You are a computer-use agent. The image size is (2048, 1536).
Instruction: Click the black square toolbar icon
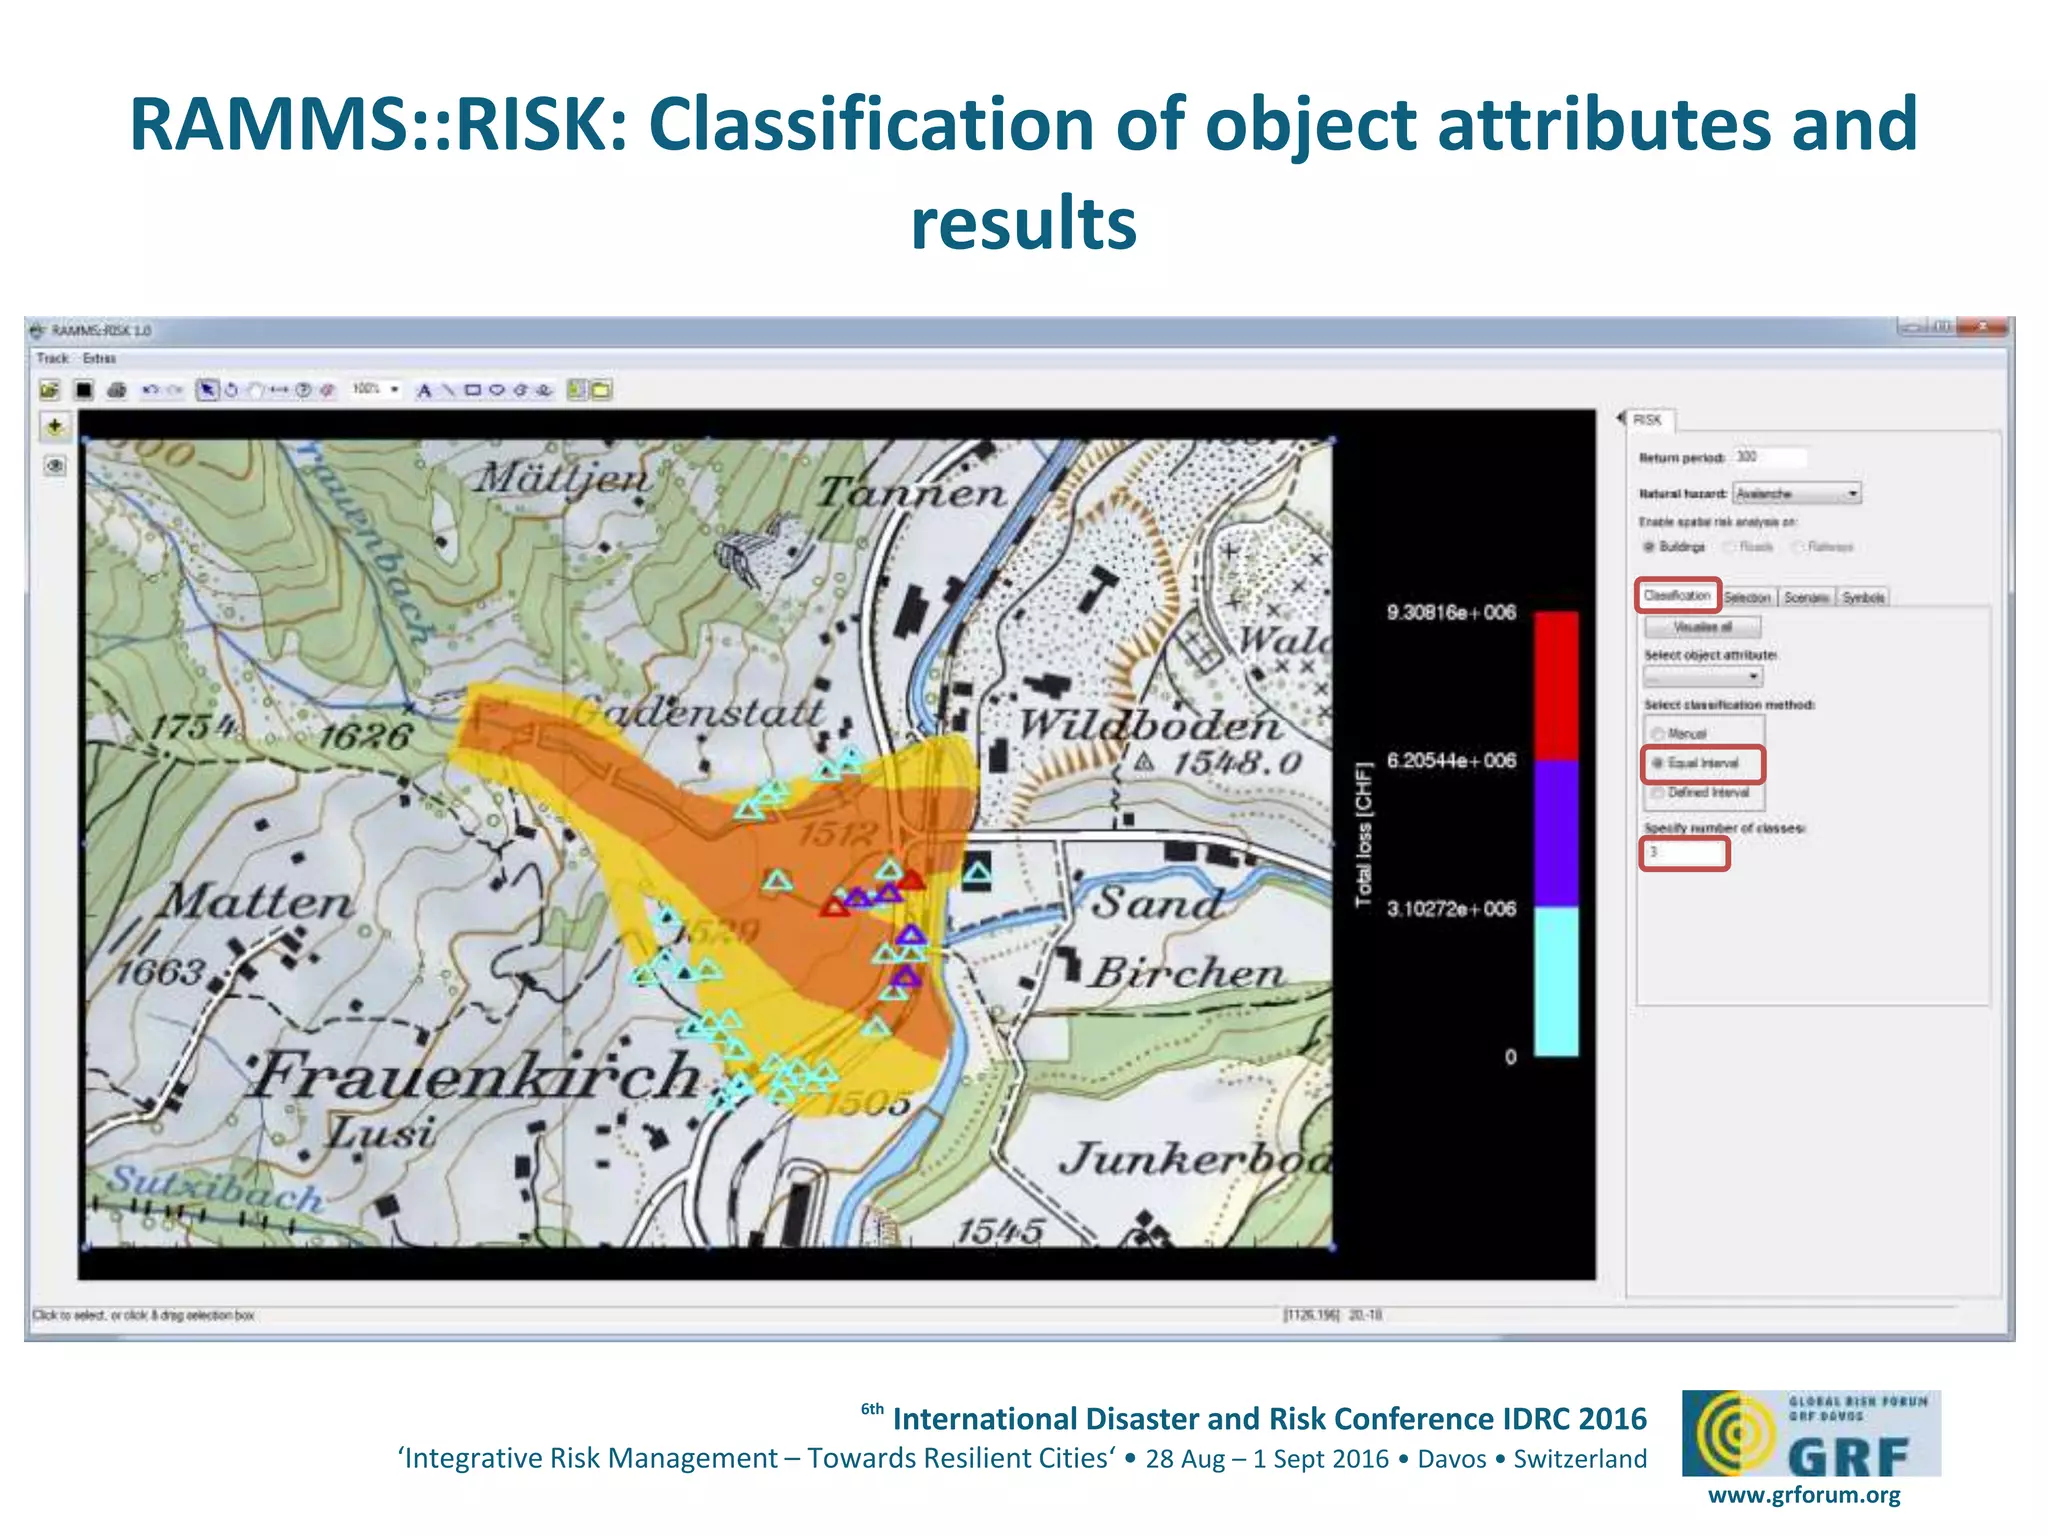(84, 390)
